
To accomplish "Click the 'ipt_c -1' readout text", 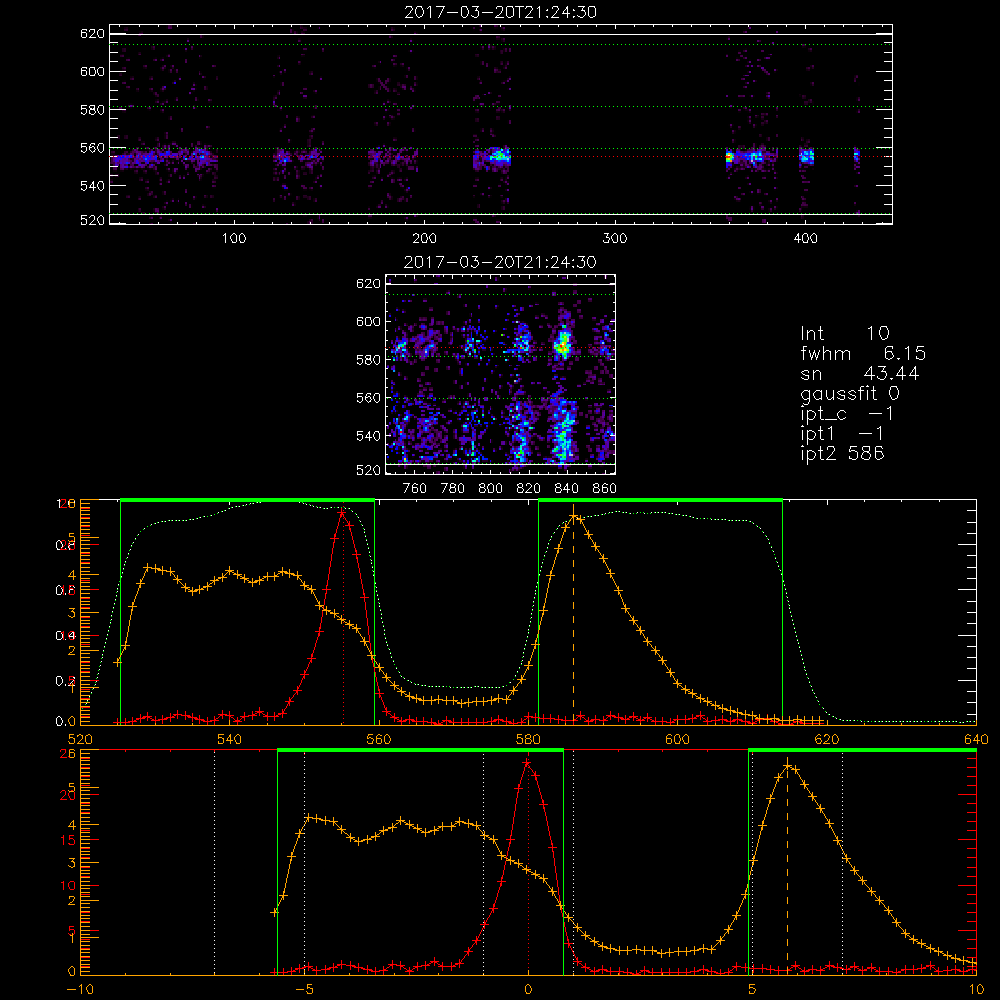I will click(847, 414).
